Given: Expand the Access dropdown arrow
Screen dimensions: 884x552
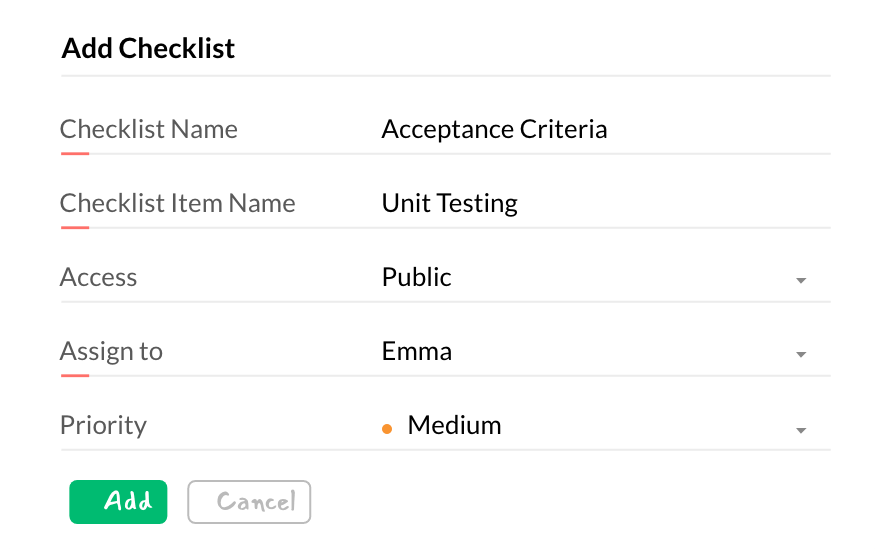Looking at the screenshot, I should pyautogui.click(x=801, y=281).
